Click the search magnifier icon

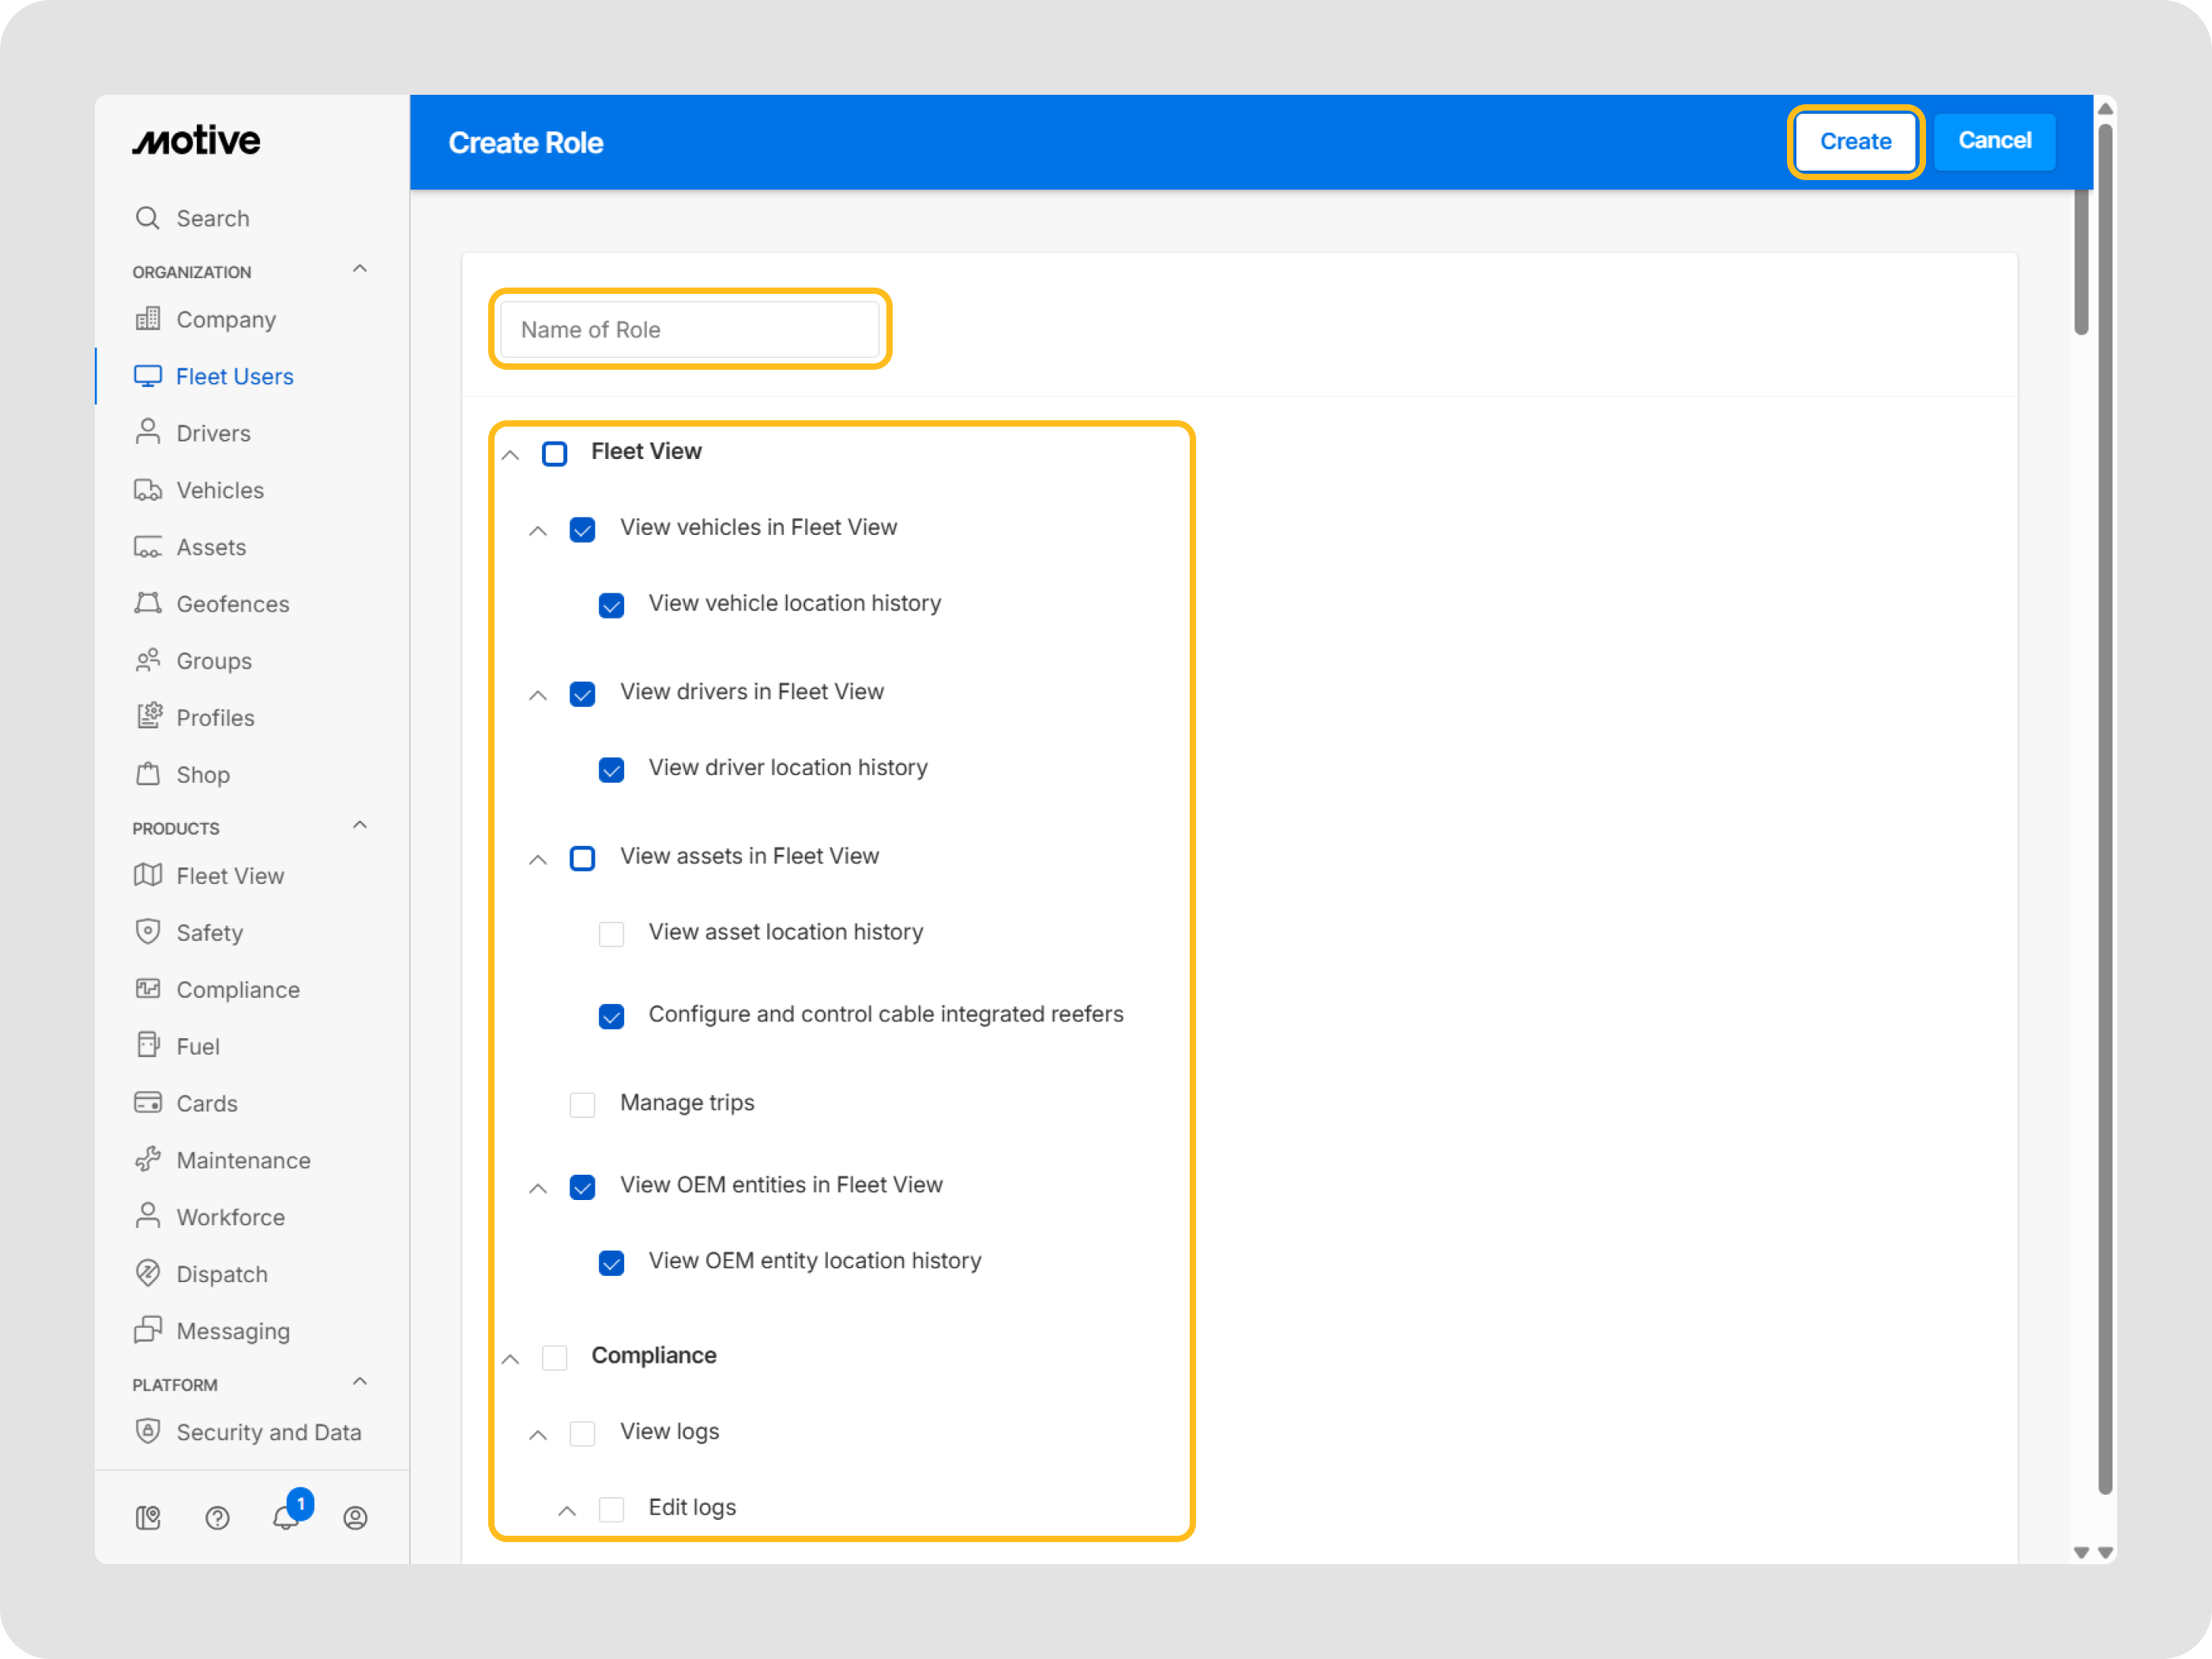148,218
